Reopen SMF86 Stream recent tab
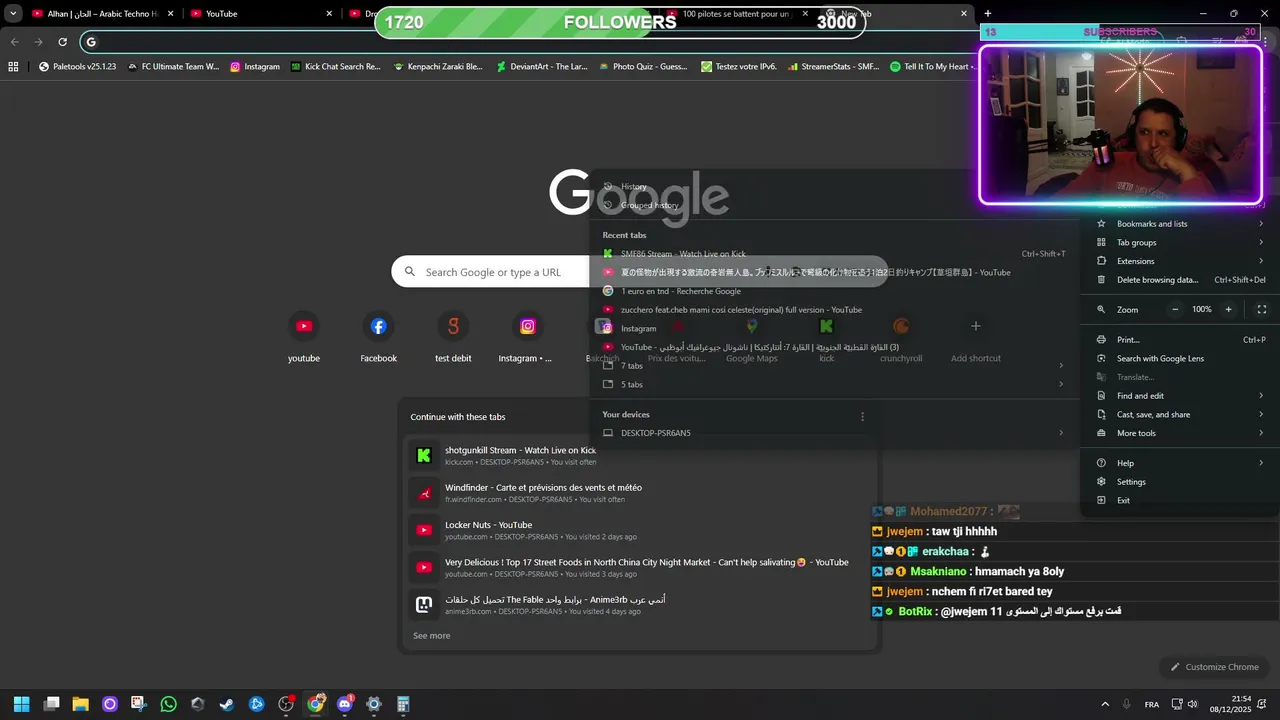 833,254
